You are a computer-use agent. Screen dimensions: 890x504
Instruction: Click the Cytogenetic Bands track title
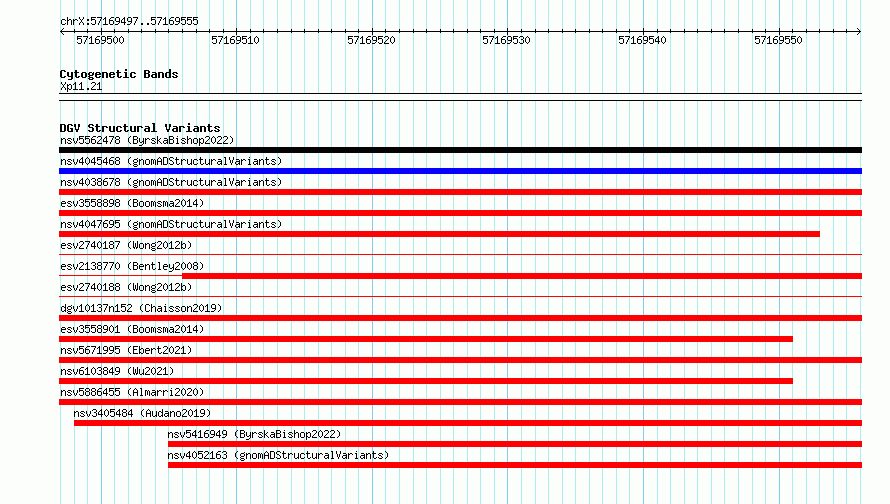[119, 74]
